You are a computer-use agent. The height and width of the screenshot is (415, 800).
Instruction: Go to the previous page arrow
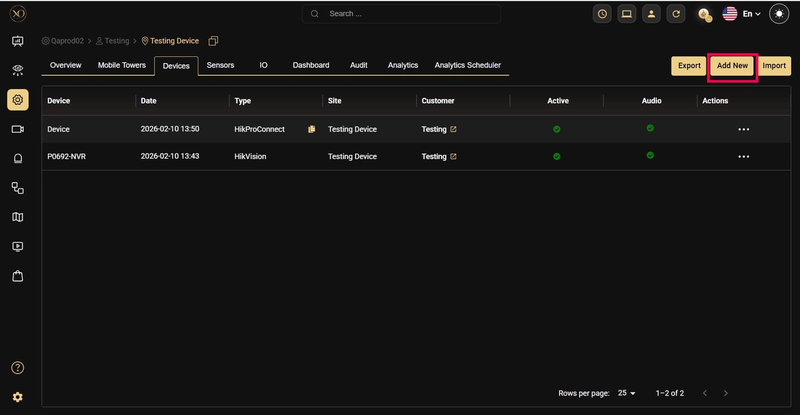[705, 393]
